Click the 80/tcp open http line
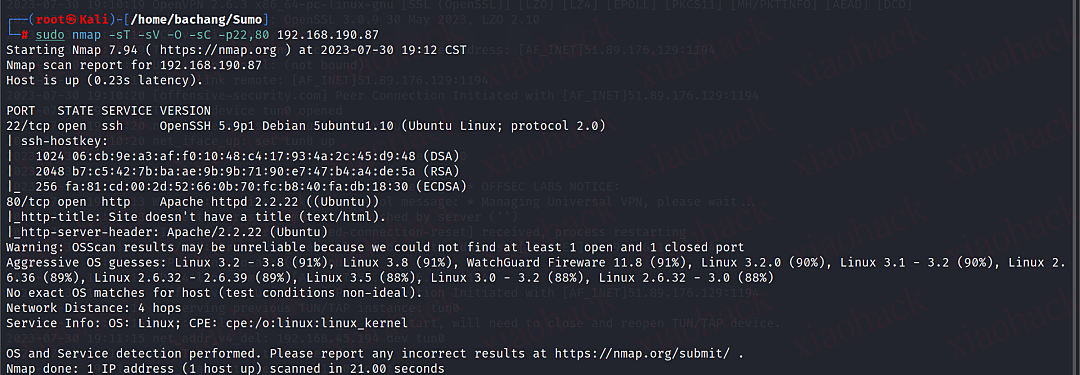Viewport: 1080px width, 375px height. (x=193, y=202)
